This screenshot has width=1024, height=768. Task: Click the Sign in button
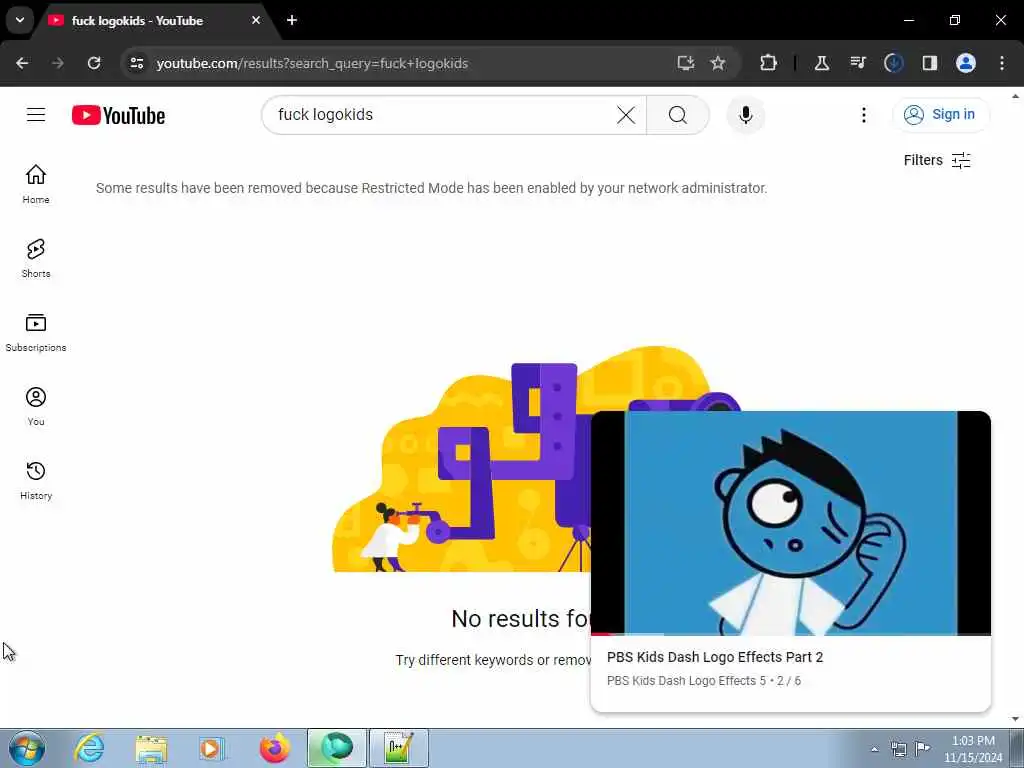[x=940, y=115]
